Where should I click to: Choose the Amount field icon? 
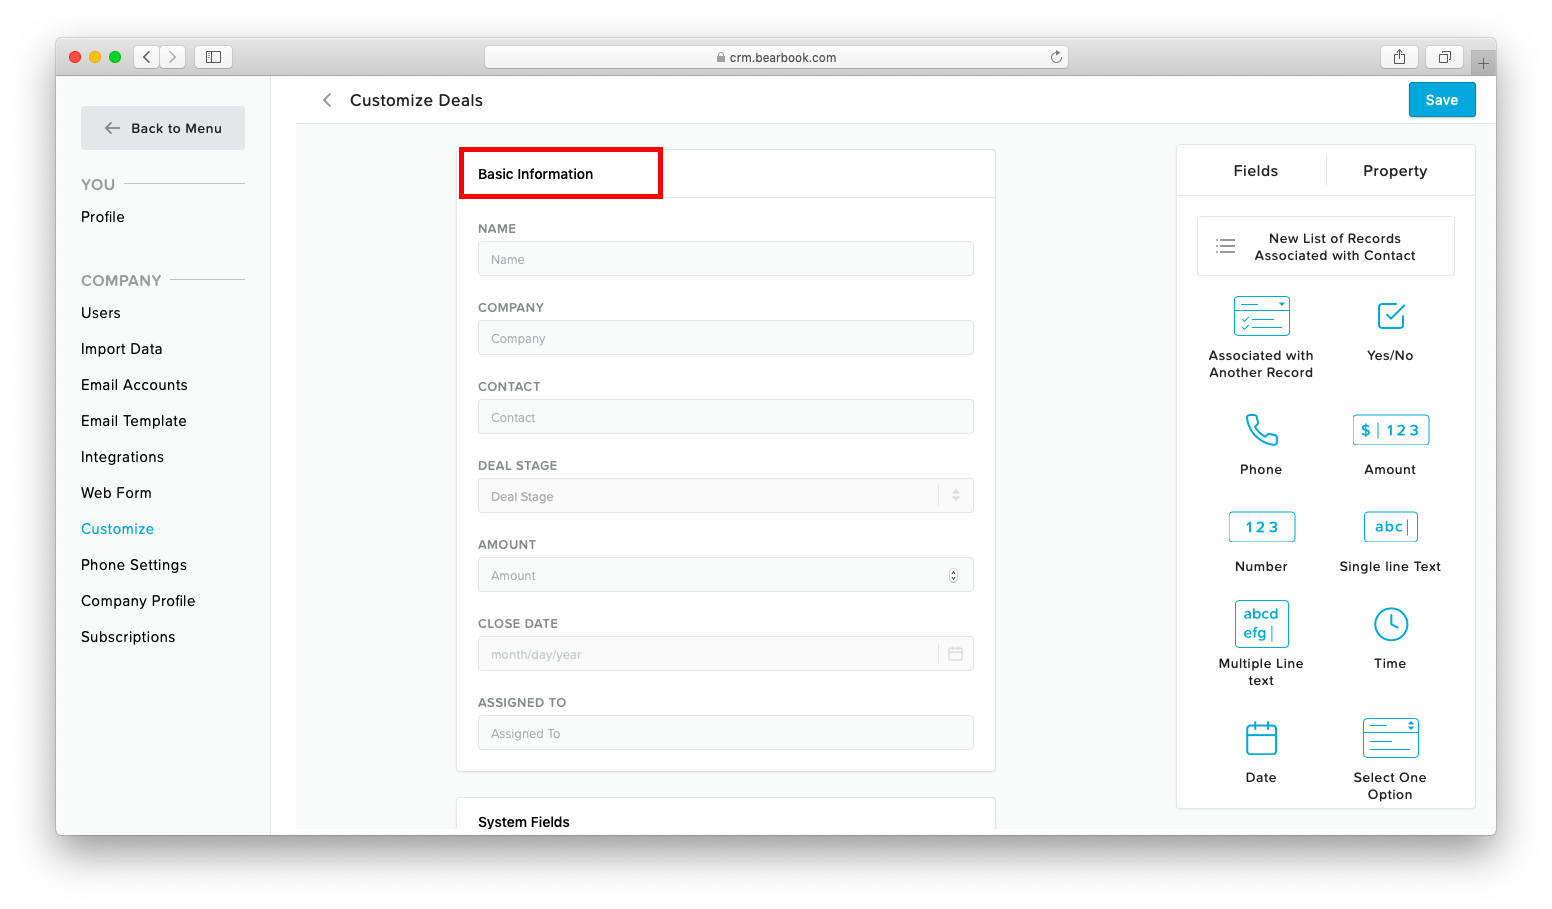tap(1390, 430)
